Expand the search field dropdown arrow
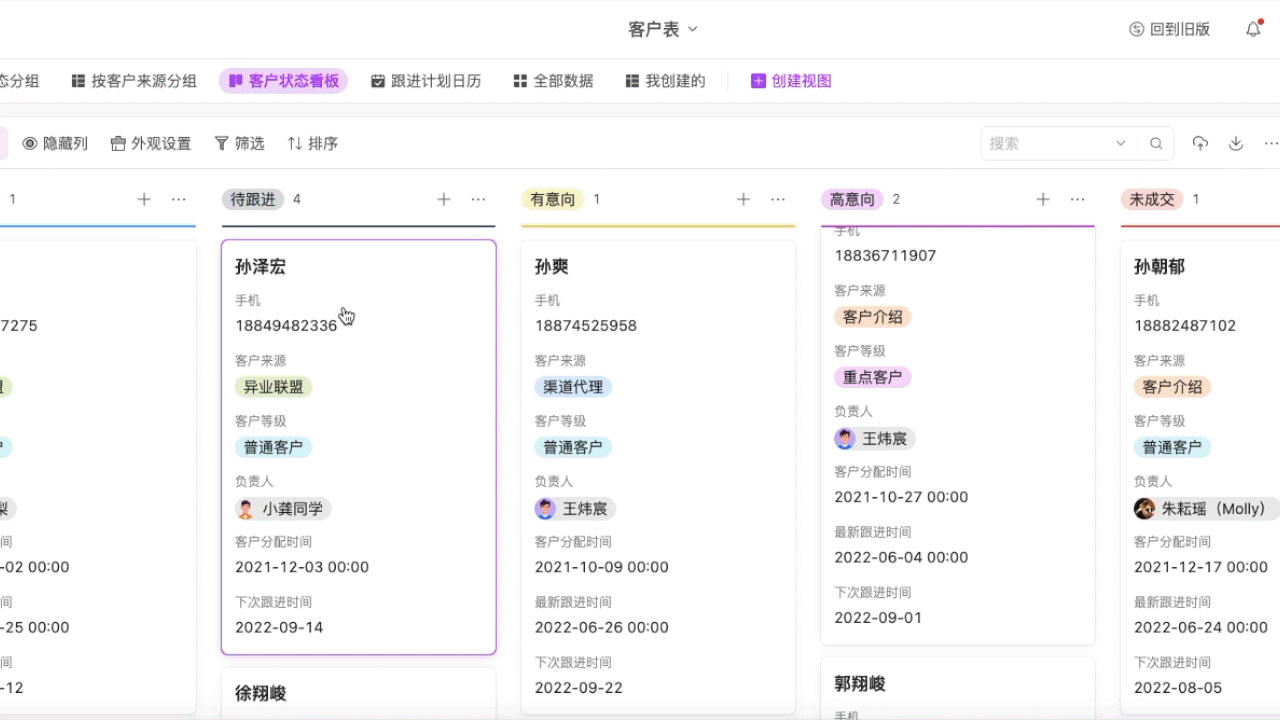This screenshot has width=1280, height=720. point(1121,144)
